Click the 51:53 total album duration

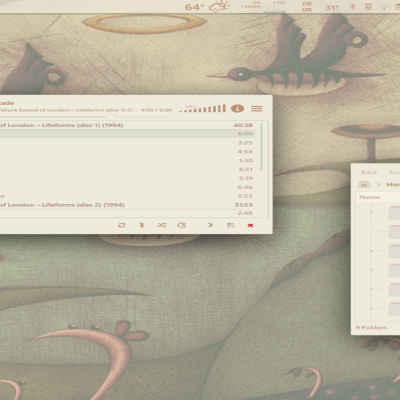(243, 205)
